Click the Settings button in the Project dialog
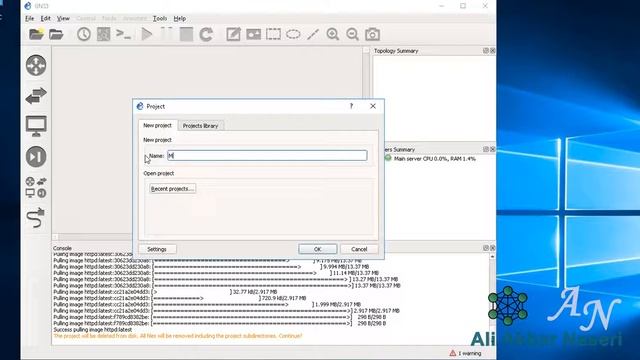 (157, 249)
